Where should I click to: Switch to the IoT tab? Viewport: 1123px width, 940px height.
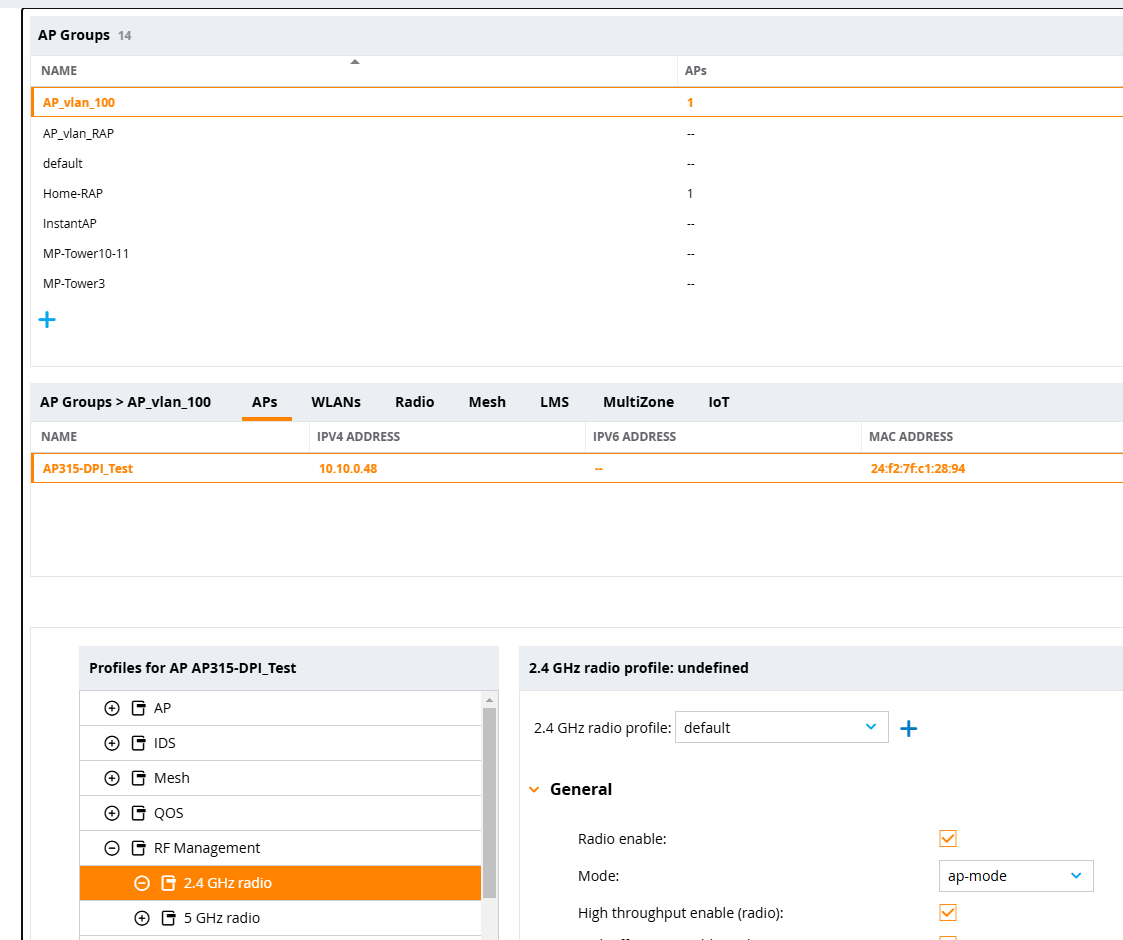718,402
